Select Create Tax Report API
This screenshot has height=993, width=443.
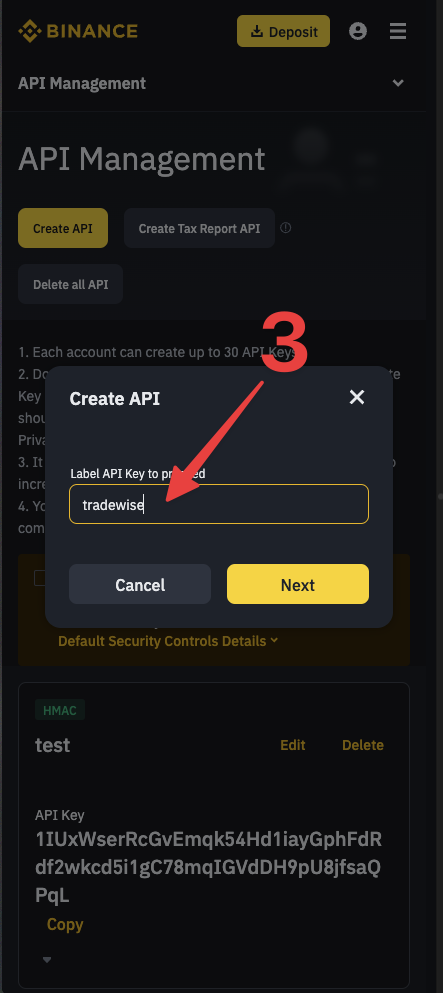coord(199,228)
